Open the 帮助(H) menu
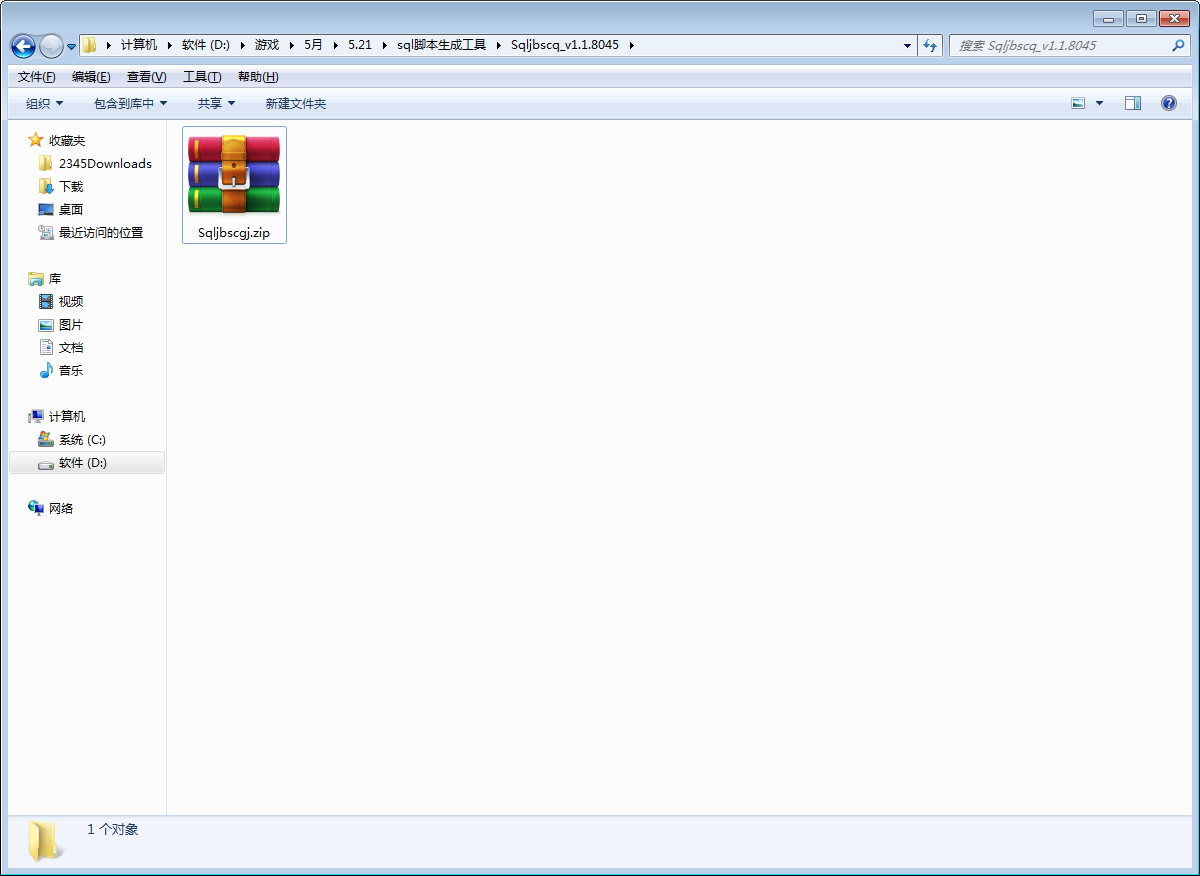 coord(258,77)
